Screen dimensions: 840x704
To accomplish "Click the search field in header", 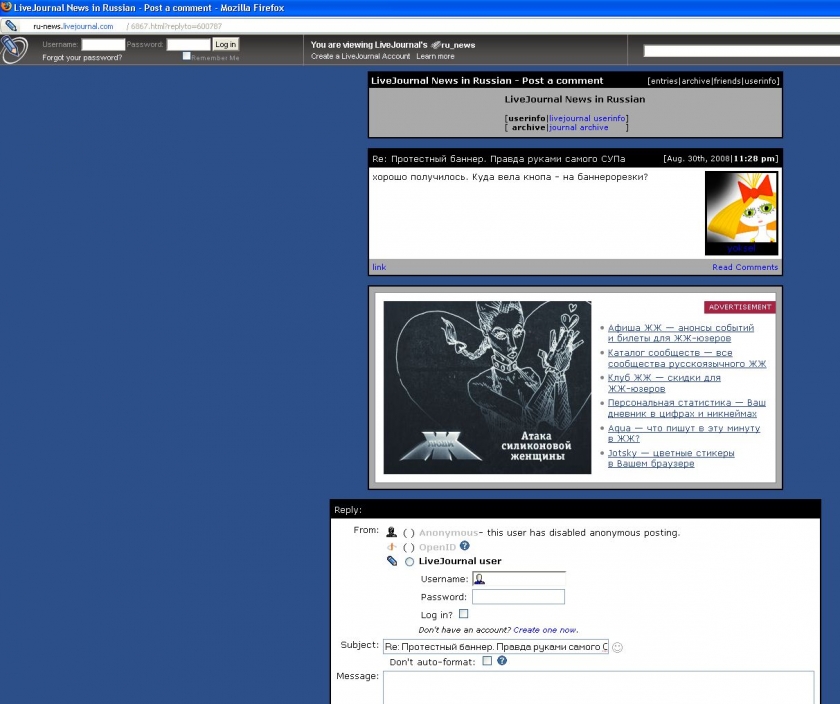I will coord(741,51).
